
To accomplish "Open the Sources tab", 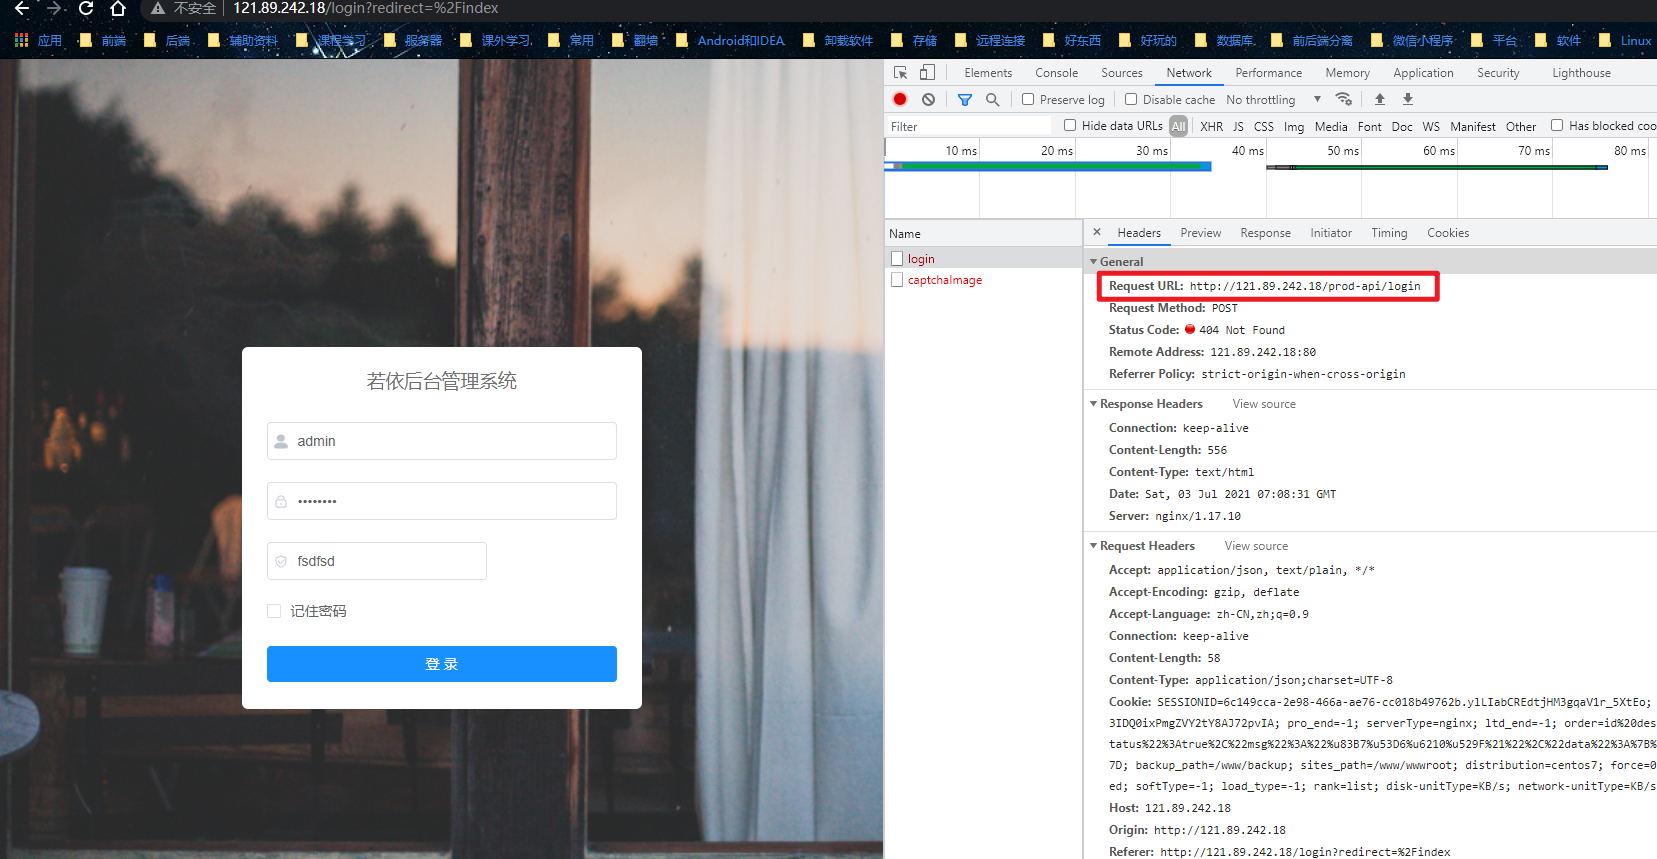I will pos(1121,73).
